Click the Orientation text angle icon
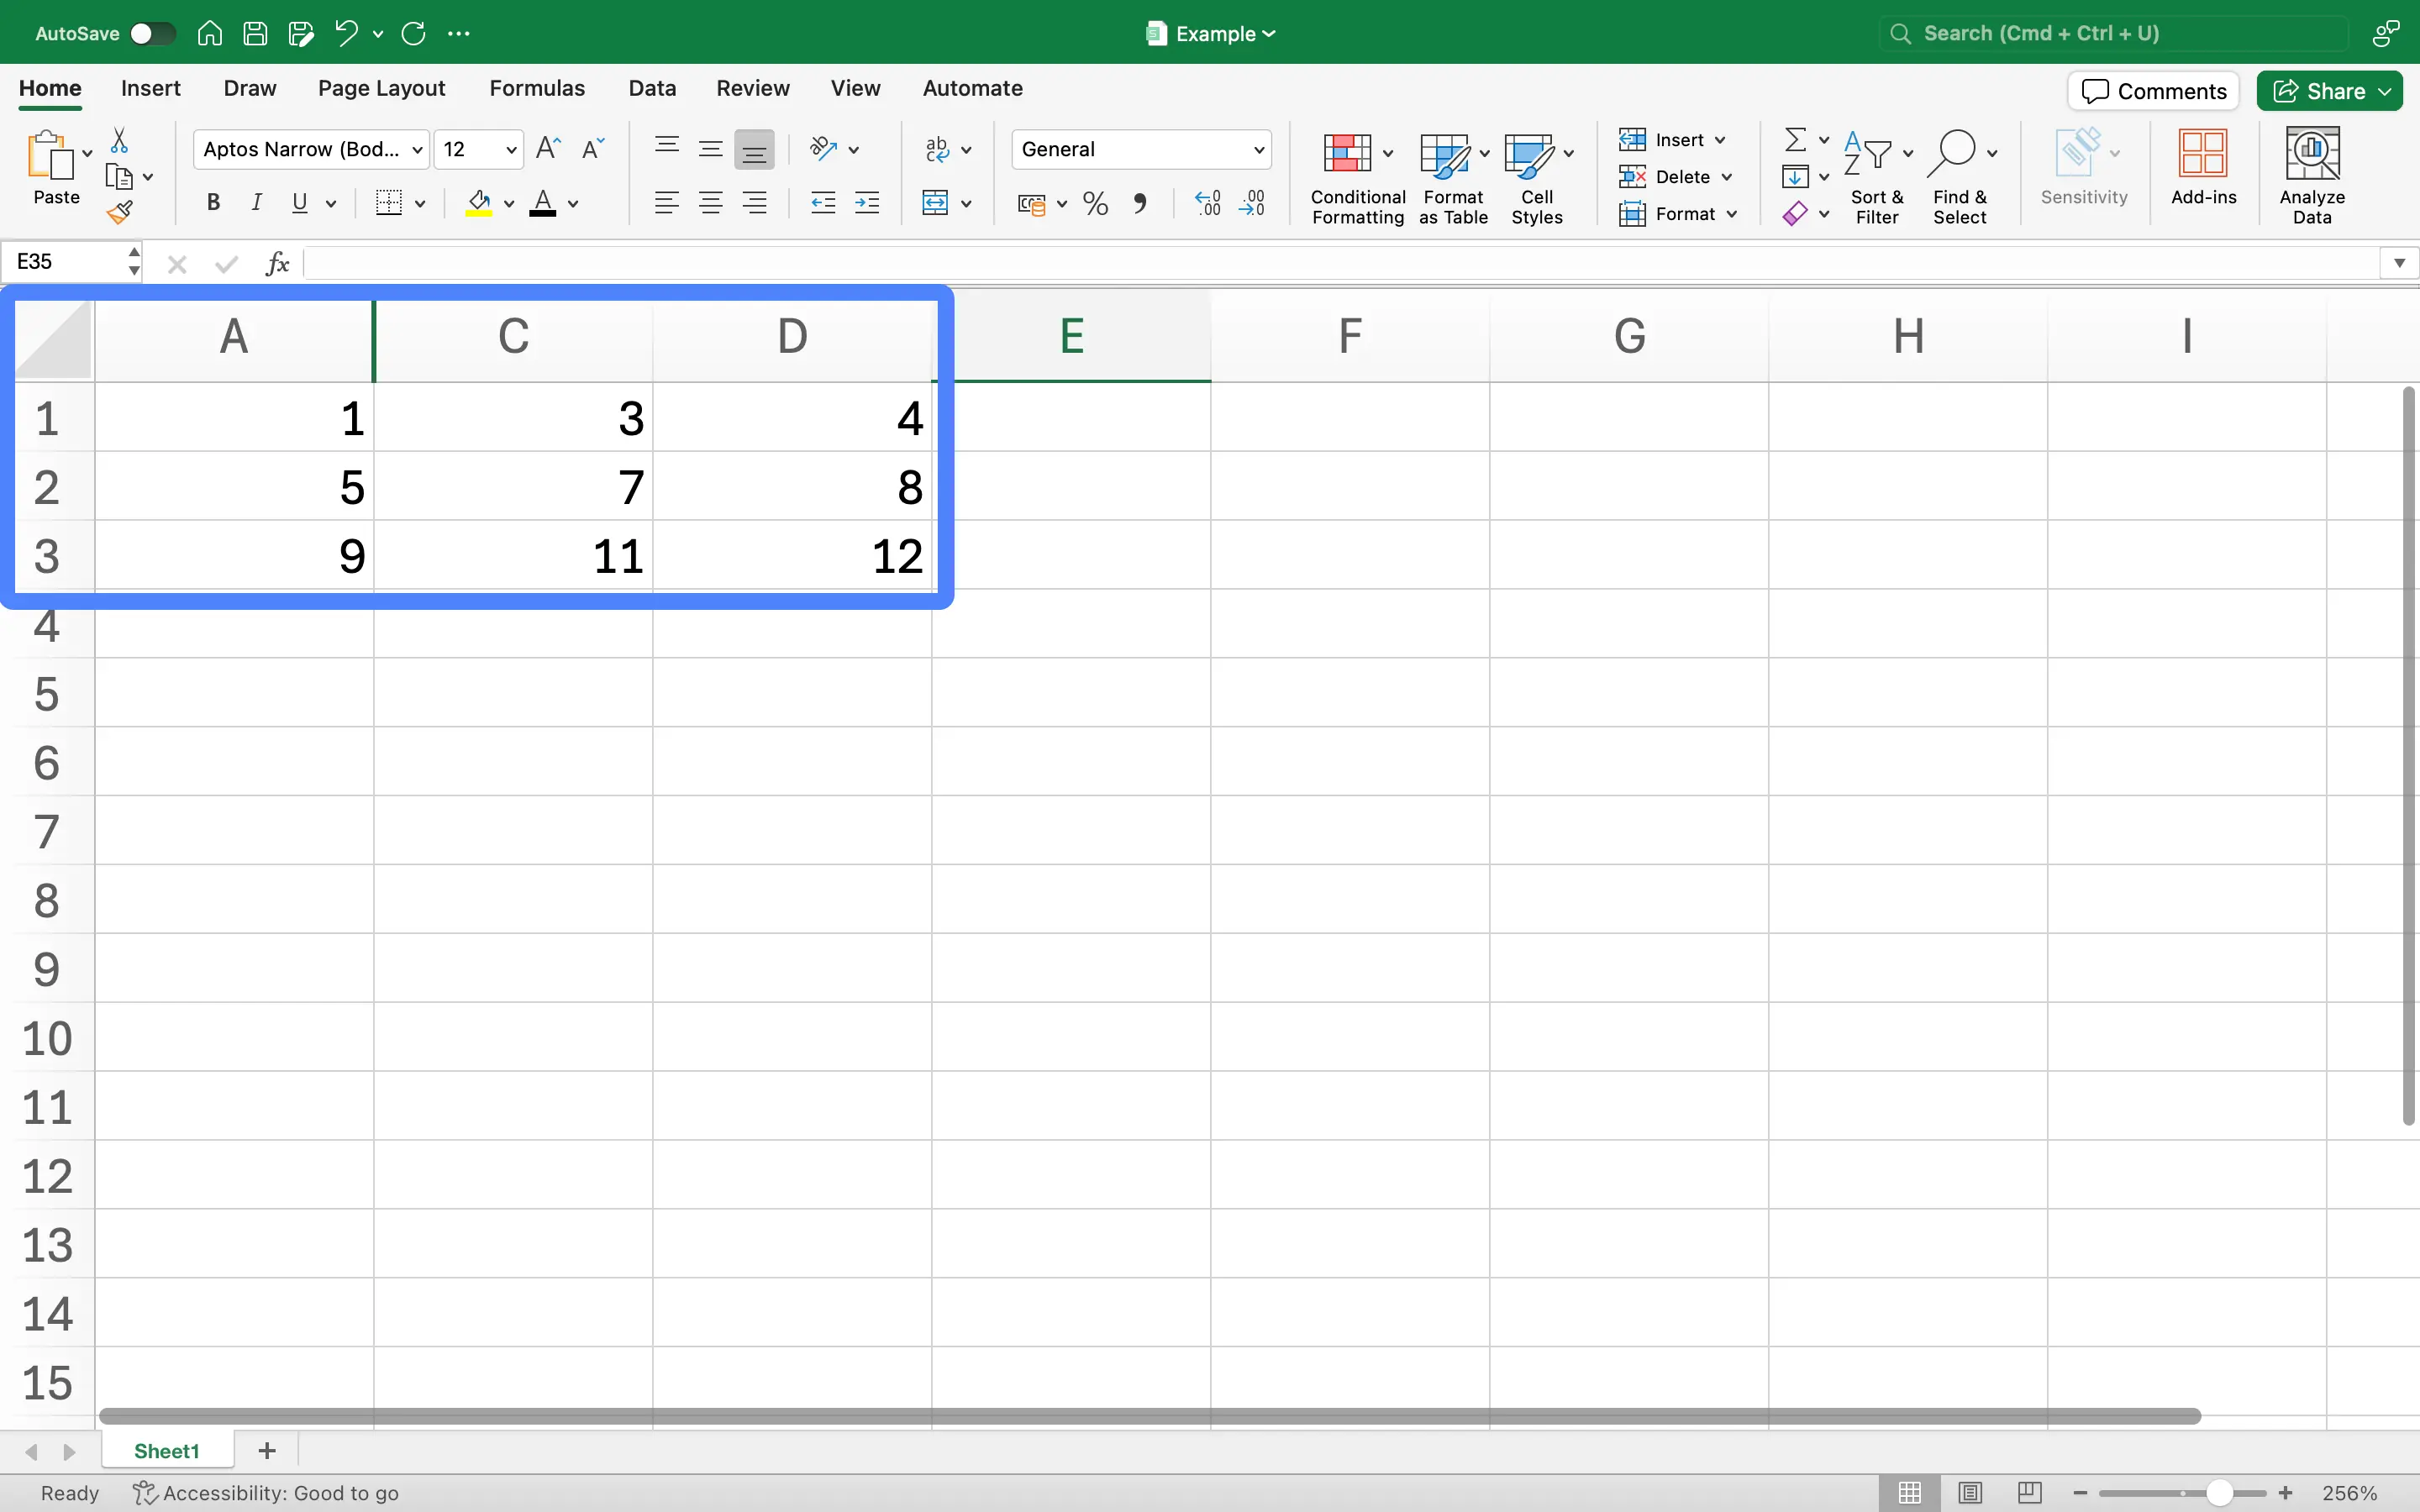 823,149
